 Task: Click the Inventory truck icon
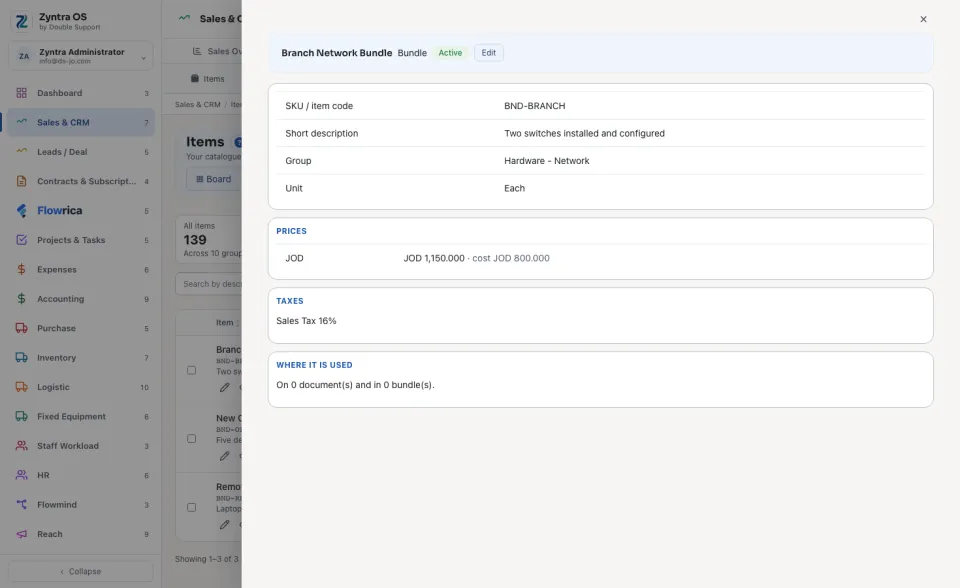[21, 357]
